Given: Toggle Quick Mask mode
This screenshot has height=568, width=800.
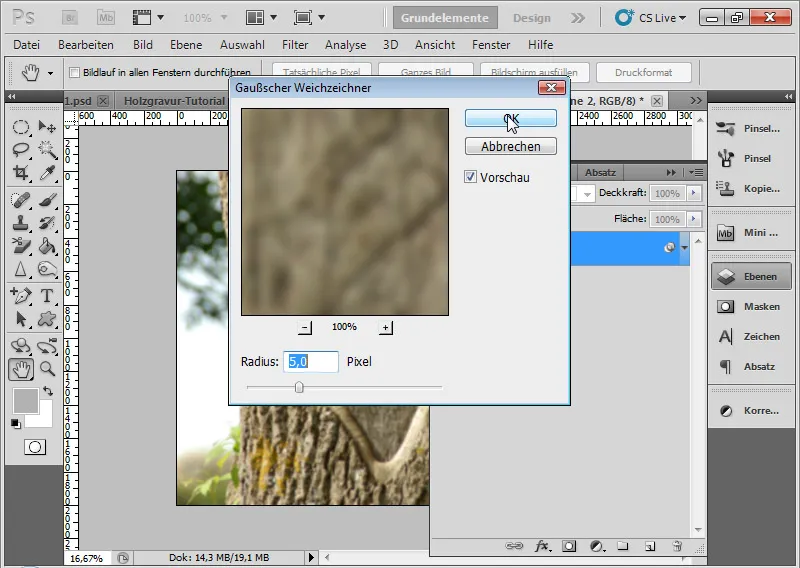Looking at the screenshot, I should coord(35,447).
